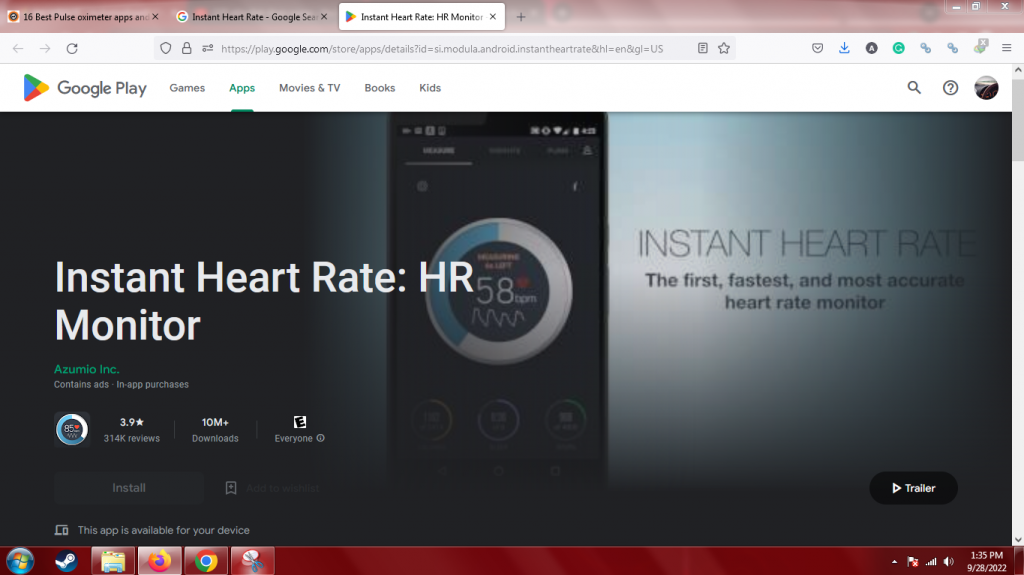Go to Movies & TV

310,88
